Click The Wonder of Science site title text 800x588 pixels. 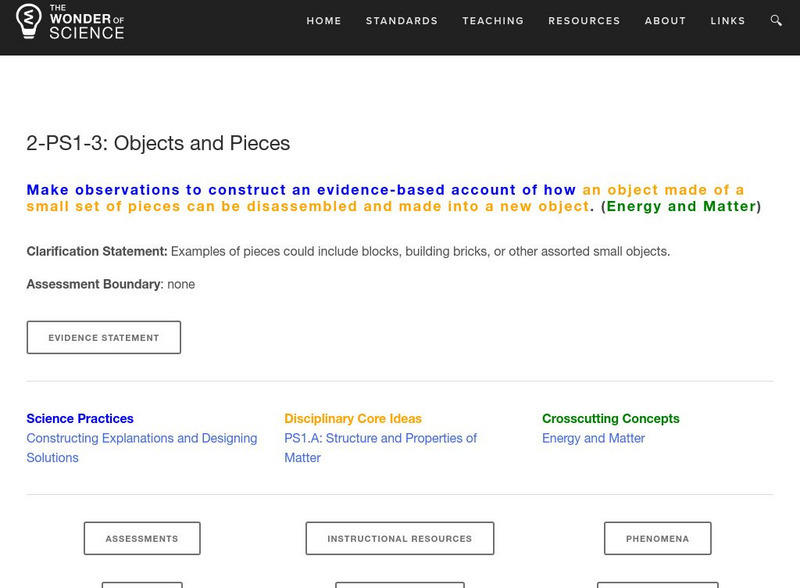pos(86,21)
